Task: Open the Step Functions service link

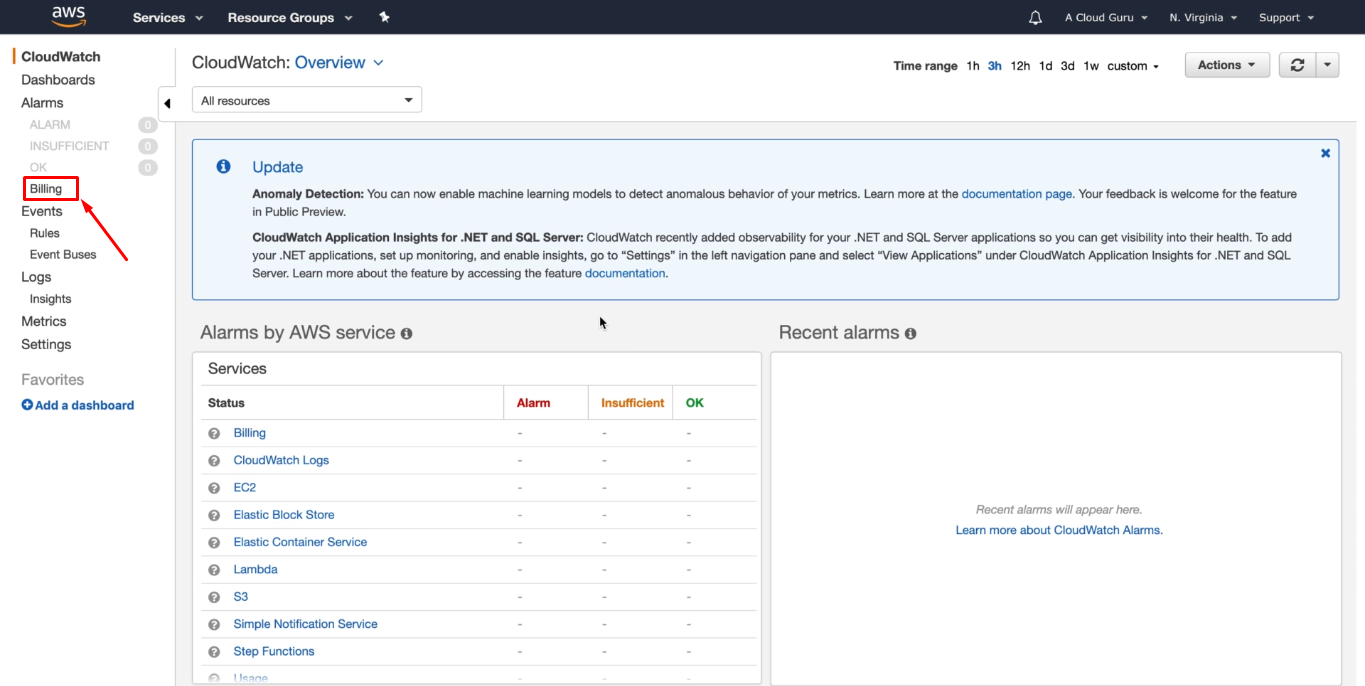Action: [x=274, y=652]
